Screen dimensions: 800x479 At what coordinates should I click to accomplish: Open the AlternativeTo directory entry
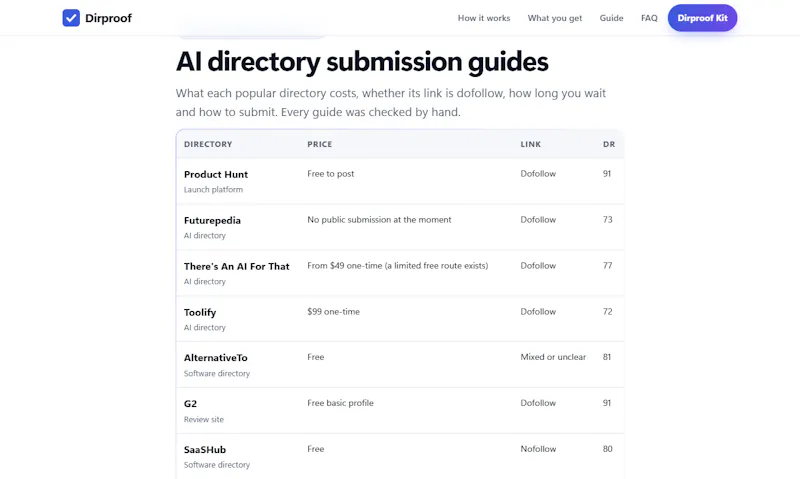point(215,358)
